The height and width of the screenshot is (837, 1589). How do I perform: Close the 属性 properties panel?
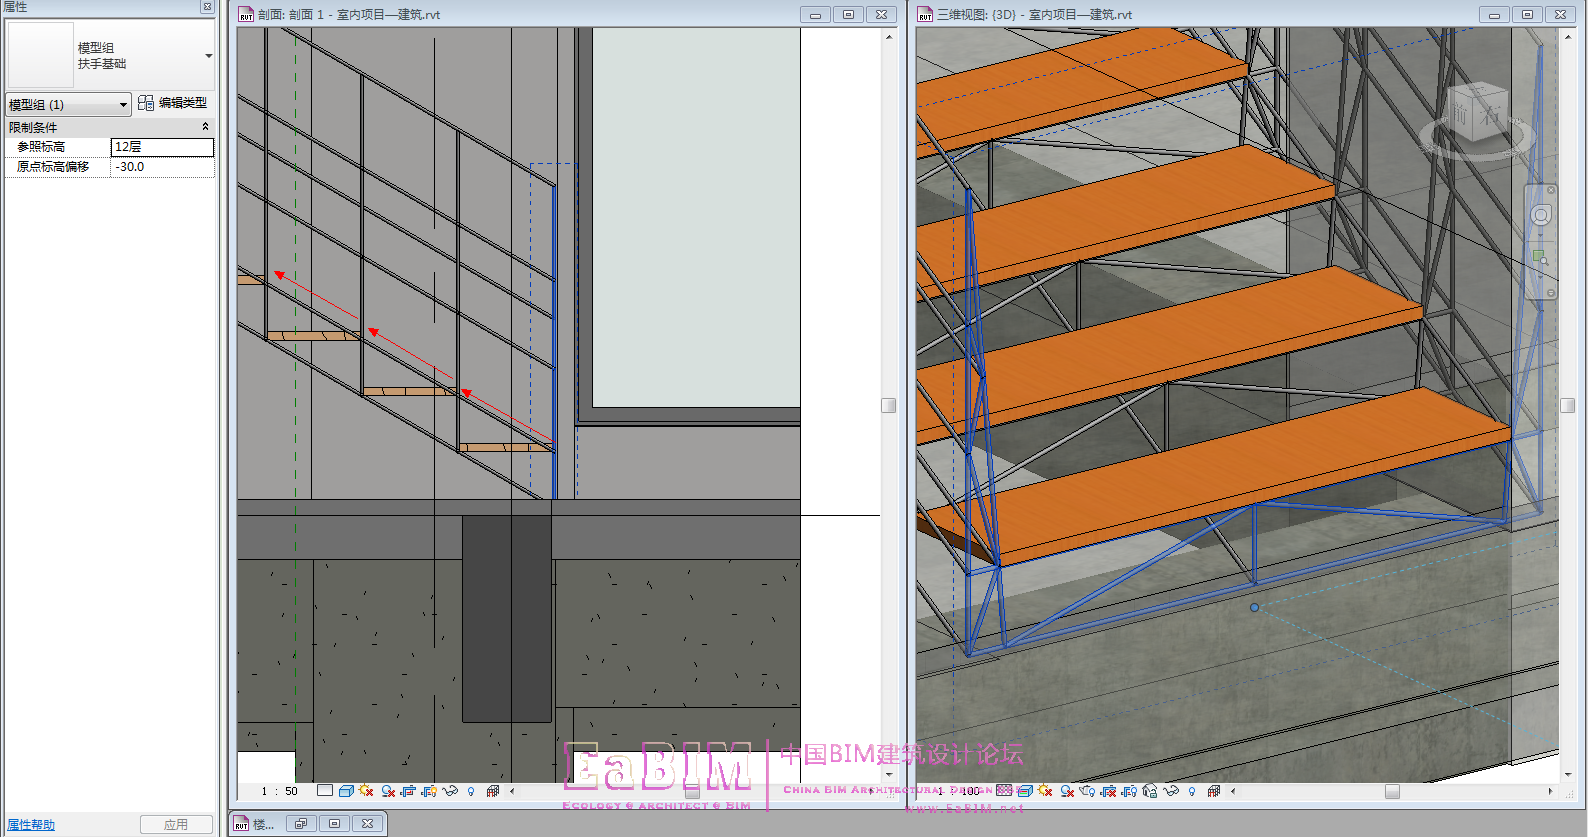[207, 7]
